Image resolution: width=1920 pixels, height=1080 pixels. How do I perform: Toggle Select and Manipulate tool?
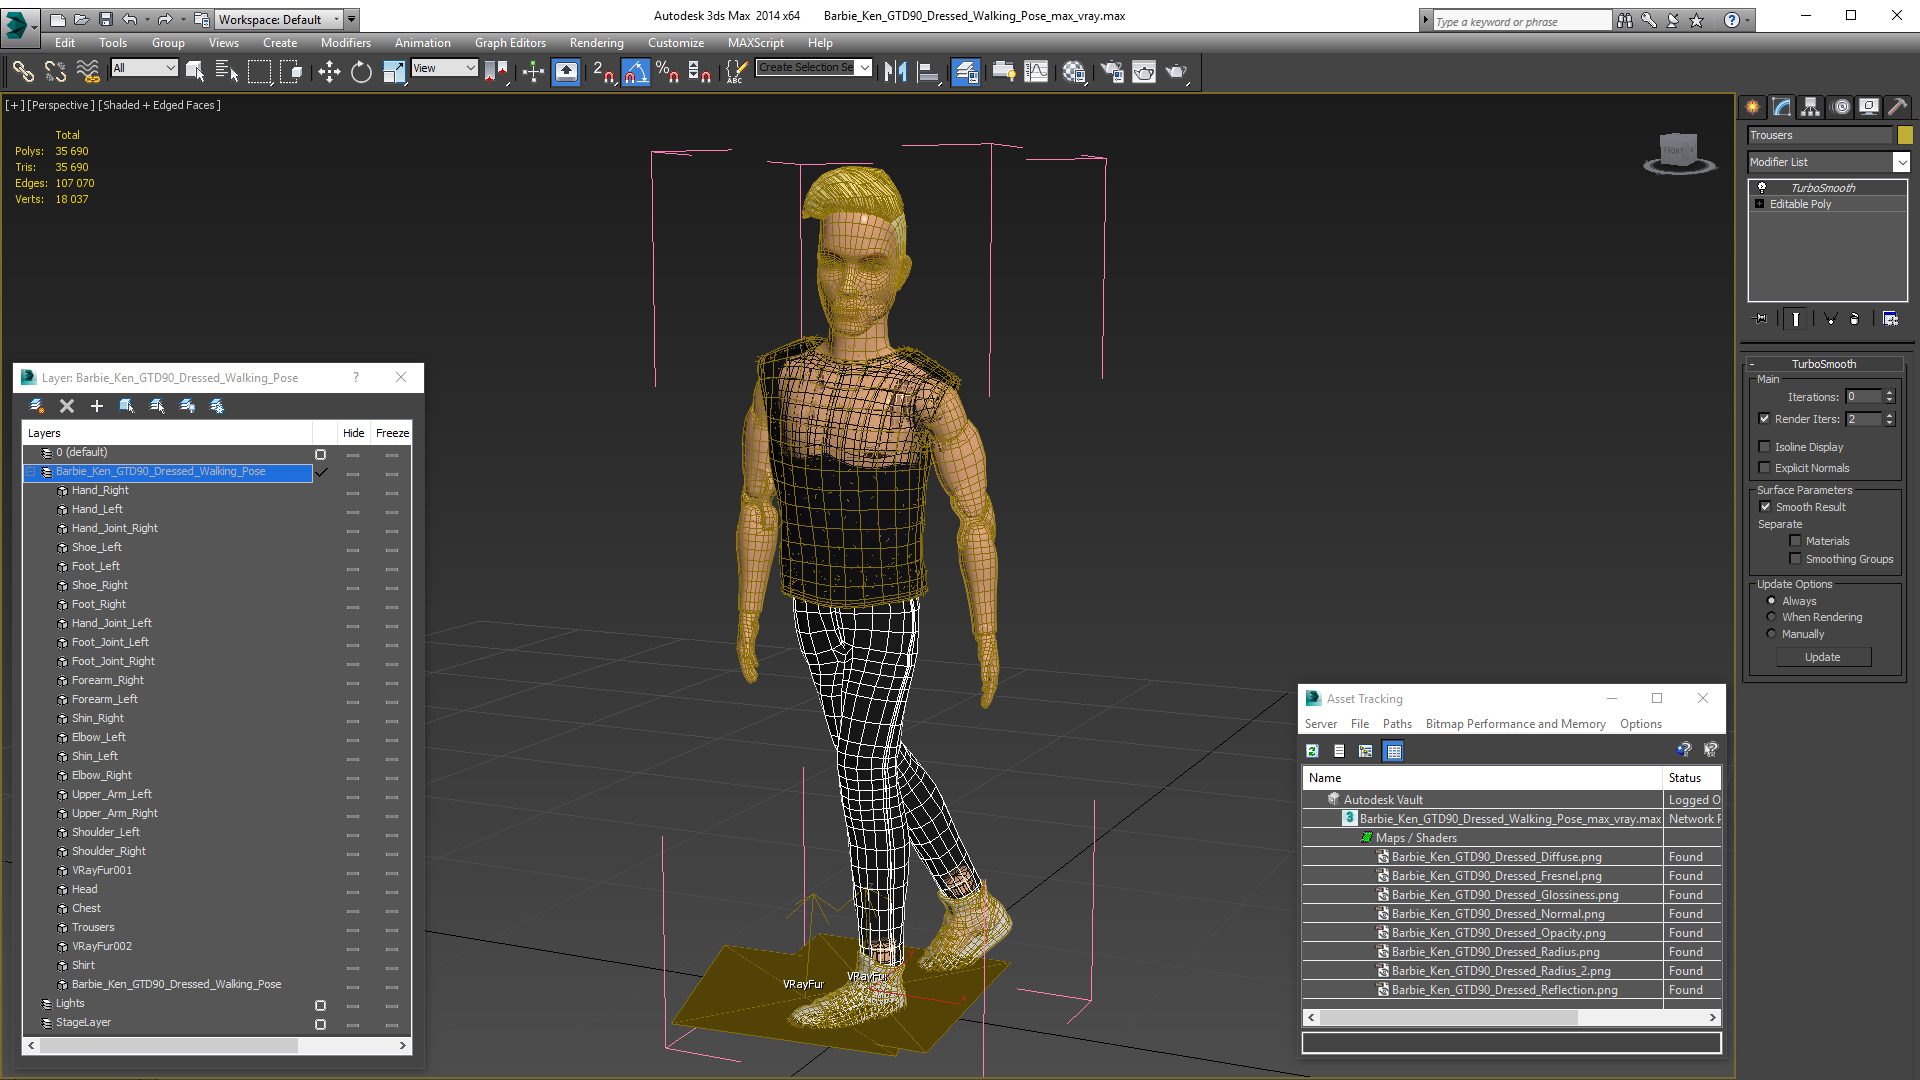pos(533,71)
